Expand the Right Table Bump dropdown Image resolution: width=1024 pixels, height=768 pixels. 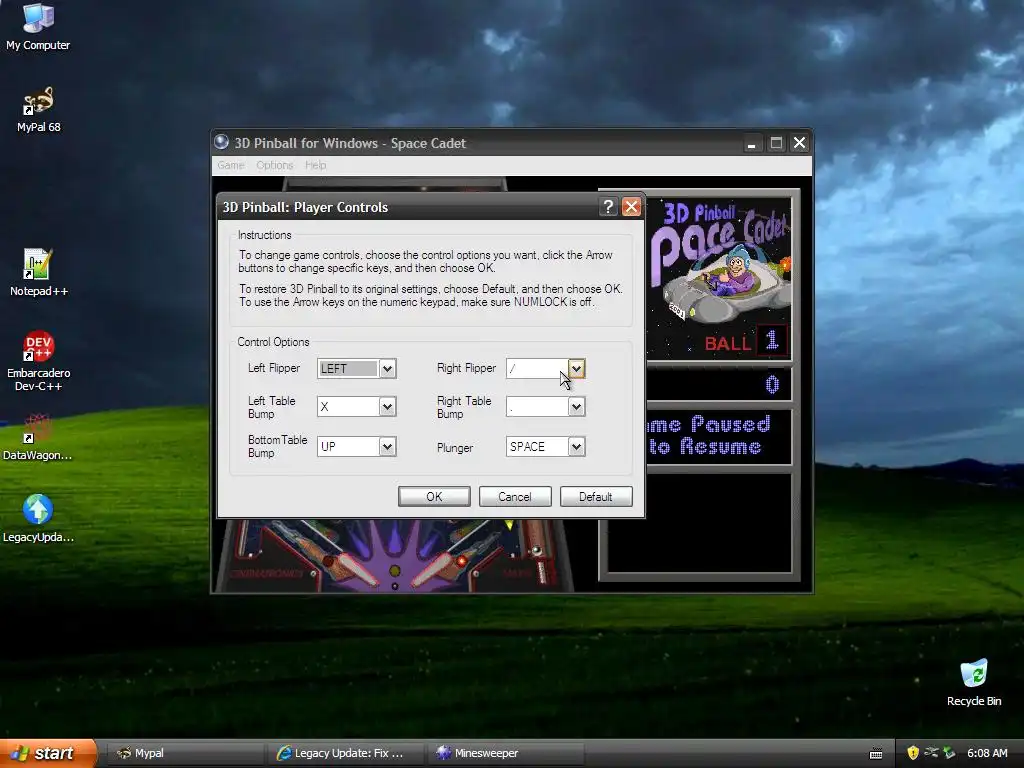[576, 407]
